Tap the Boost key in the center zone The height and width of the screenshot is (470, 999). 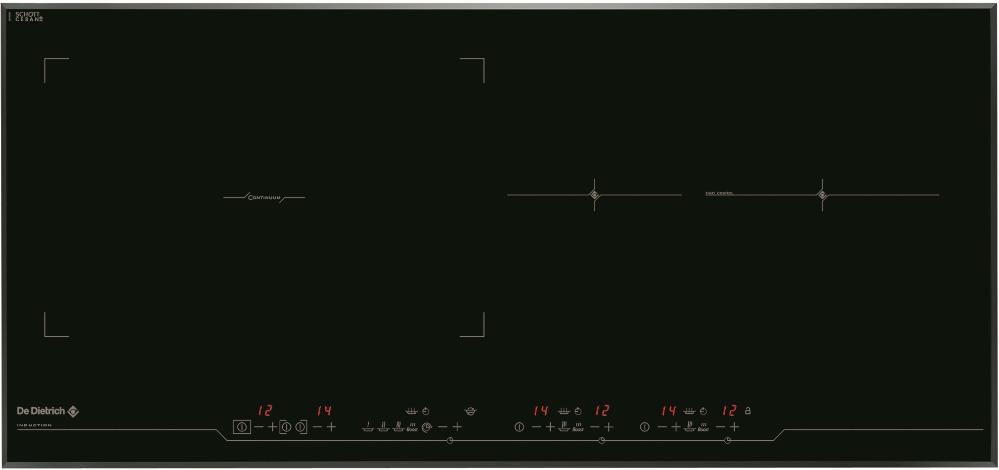click(x=578, y=427)
